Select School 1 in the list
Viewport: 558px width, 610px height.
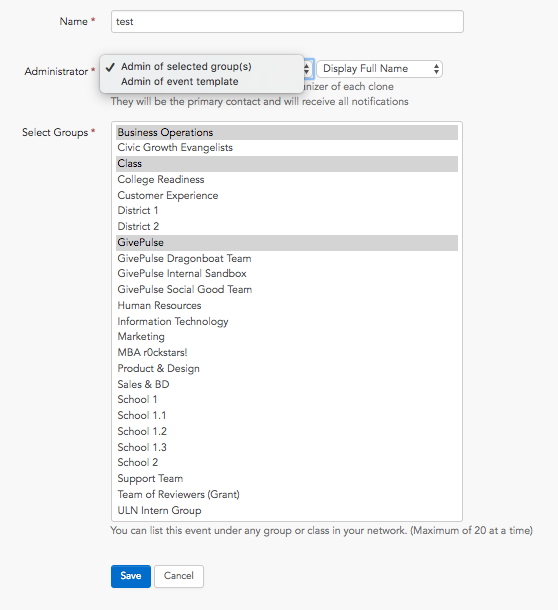(287, 400)
